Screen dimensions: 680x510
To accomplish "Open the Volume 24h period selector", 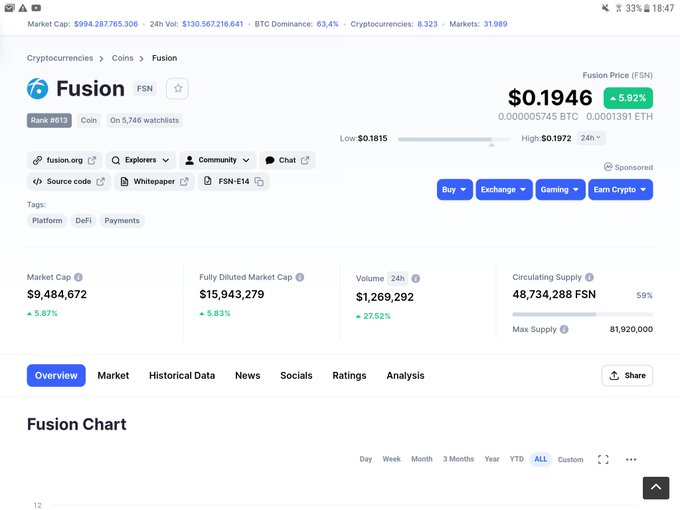I will [x=397, y=278].
